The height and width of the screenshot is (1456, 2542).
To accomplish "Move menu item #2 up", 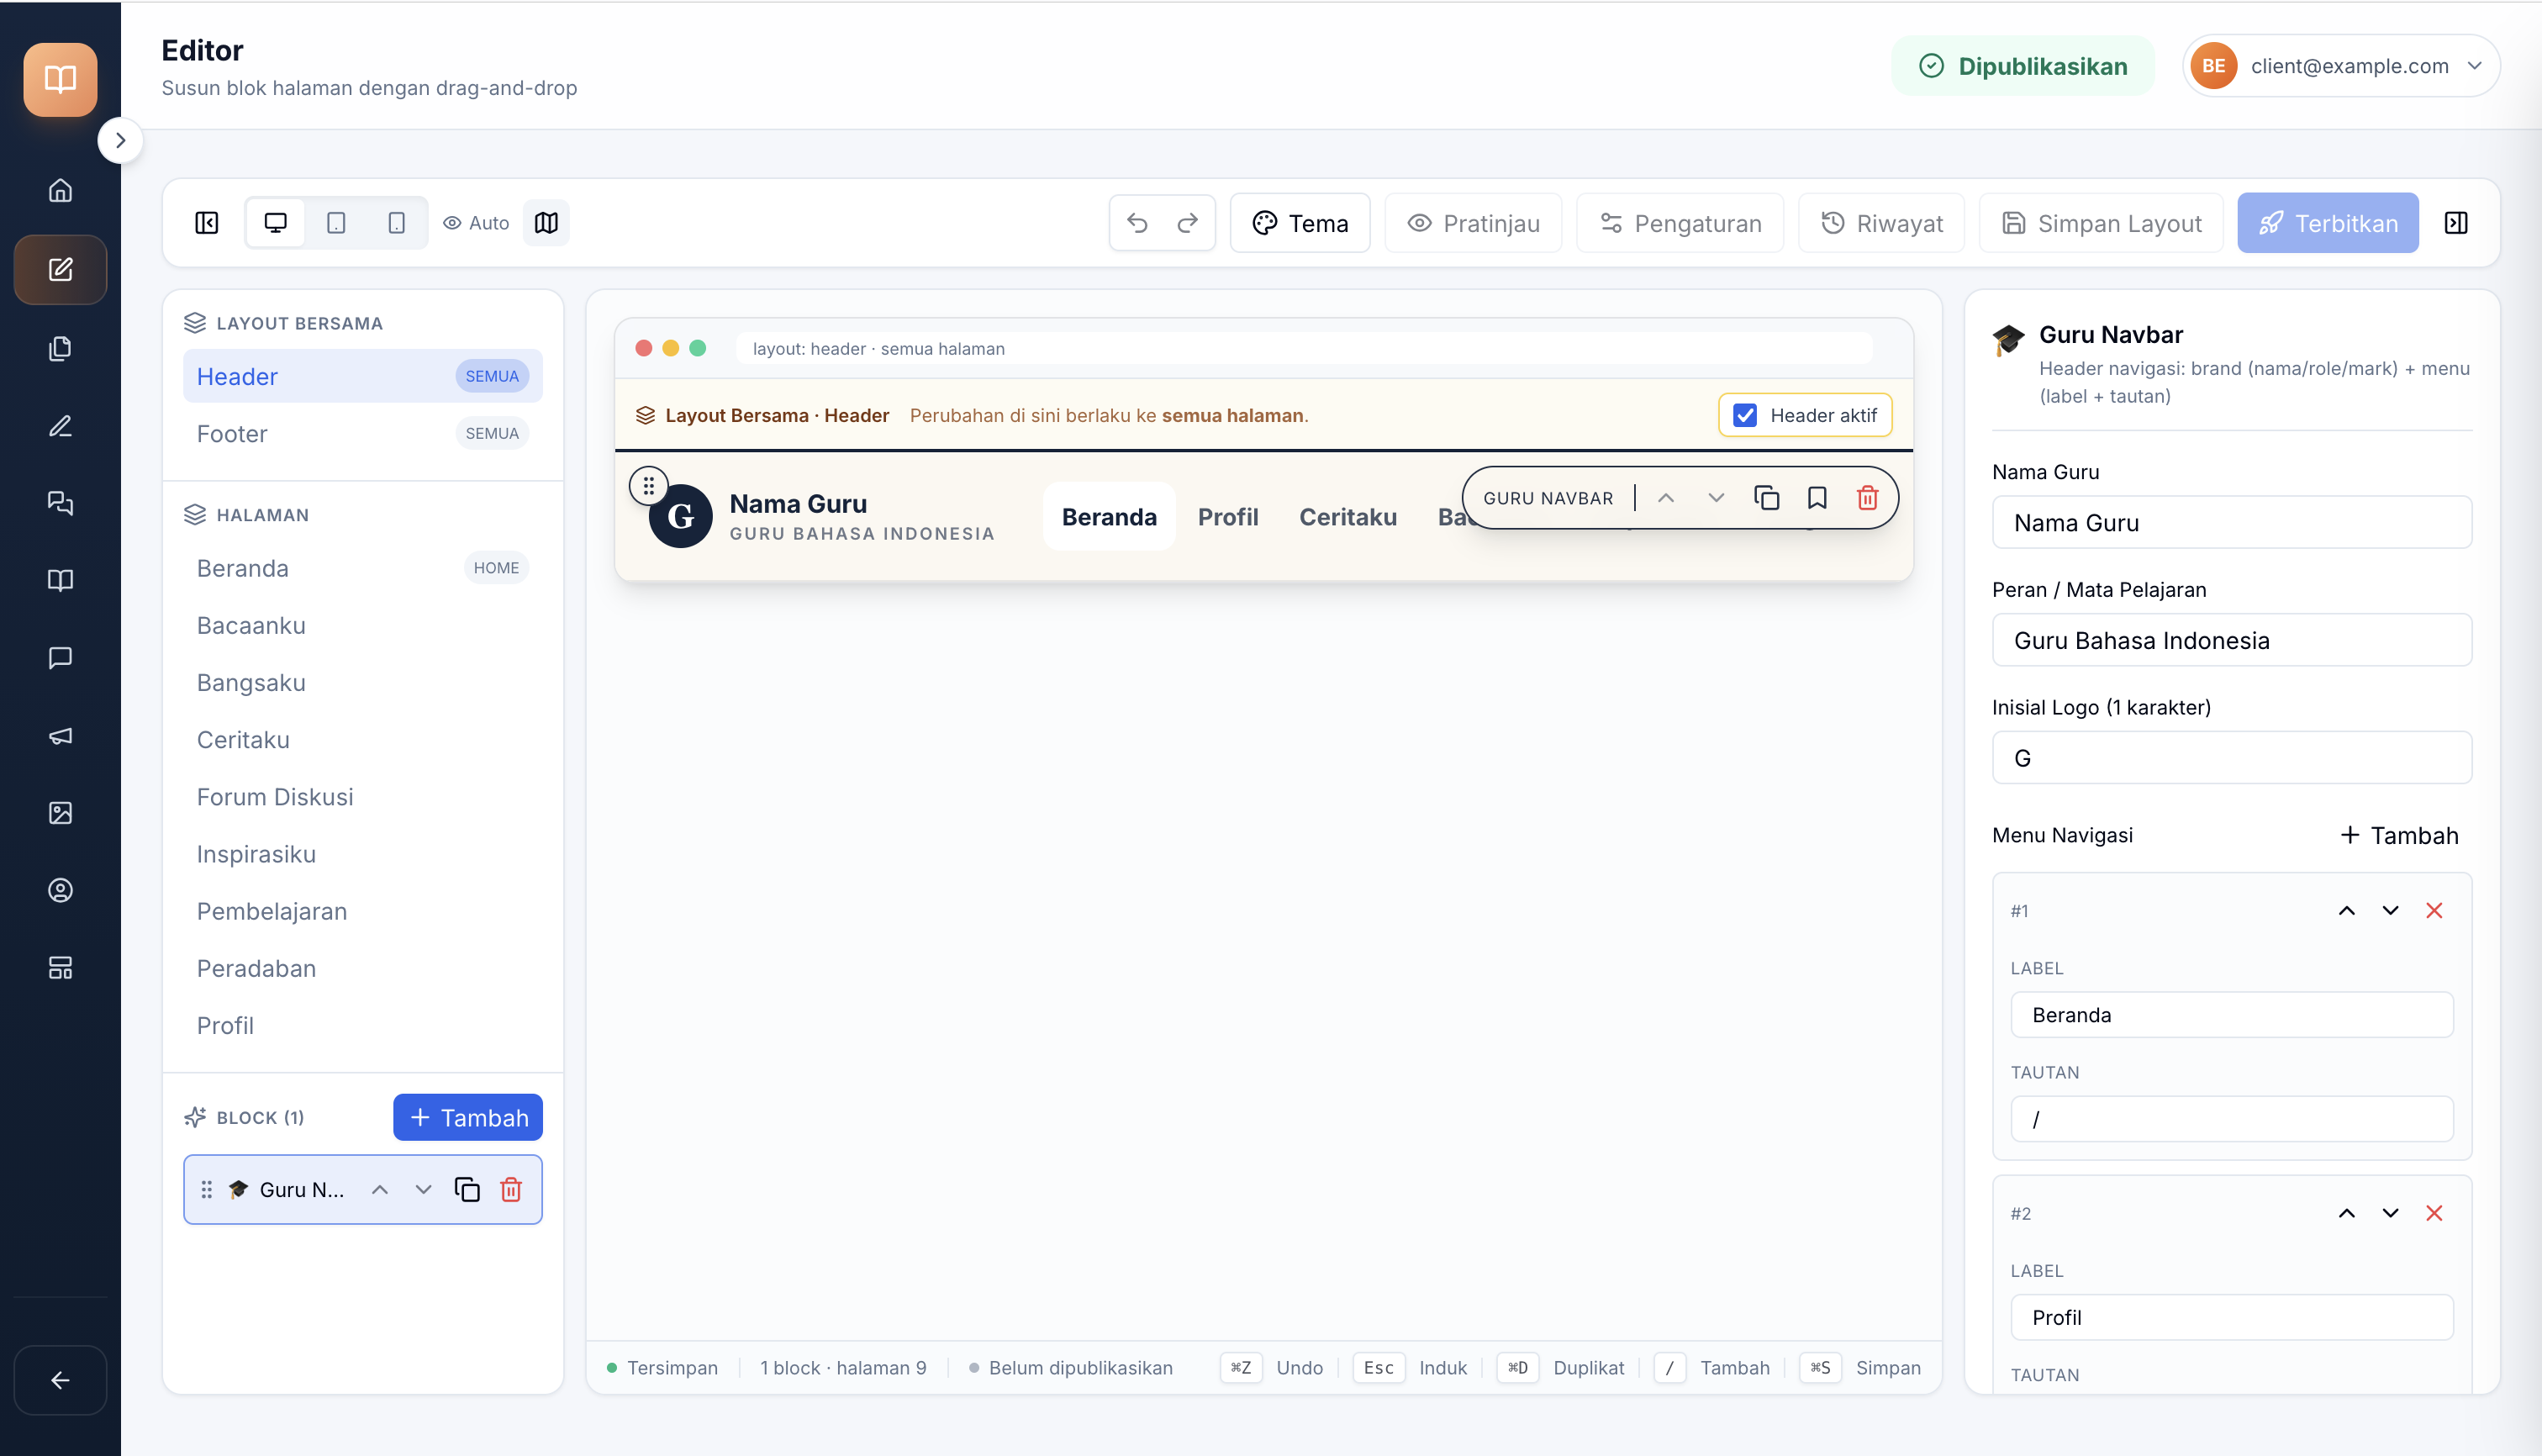I will 2346,1213.
